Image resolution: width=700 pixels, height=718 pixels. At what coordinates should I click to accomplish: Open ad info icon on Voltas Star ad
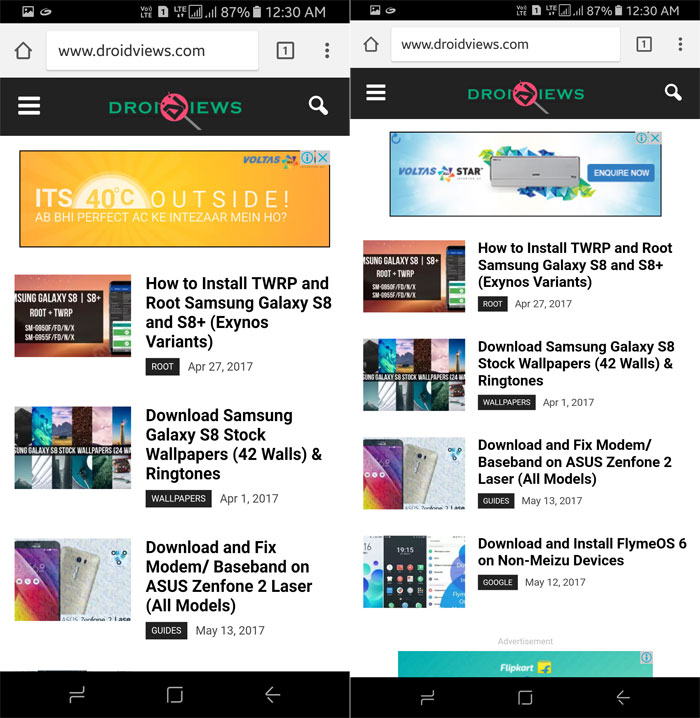pyautogui.click(x=641, y=138)
